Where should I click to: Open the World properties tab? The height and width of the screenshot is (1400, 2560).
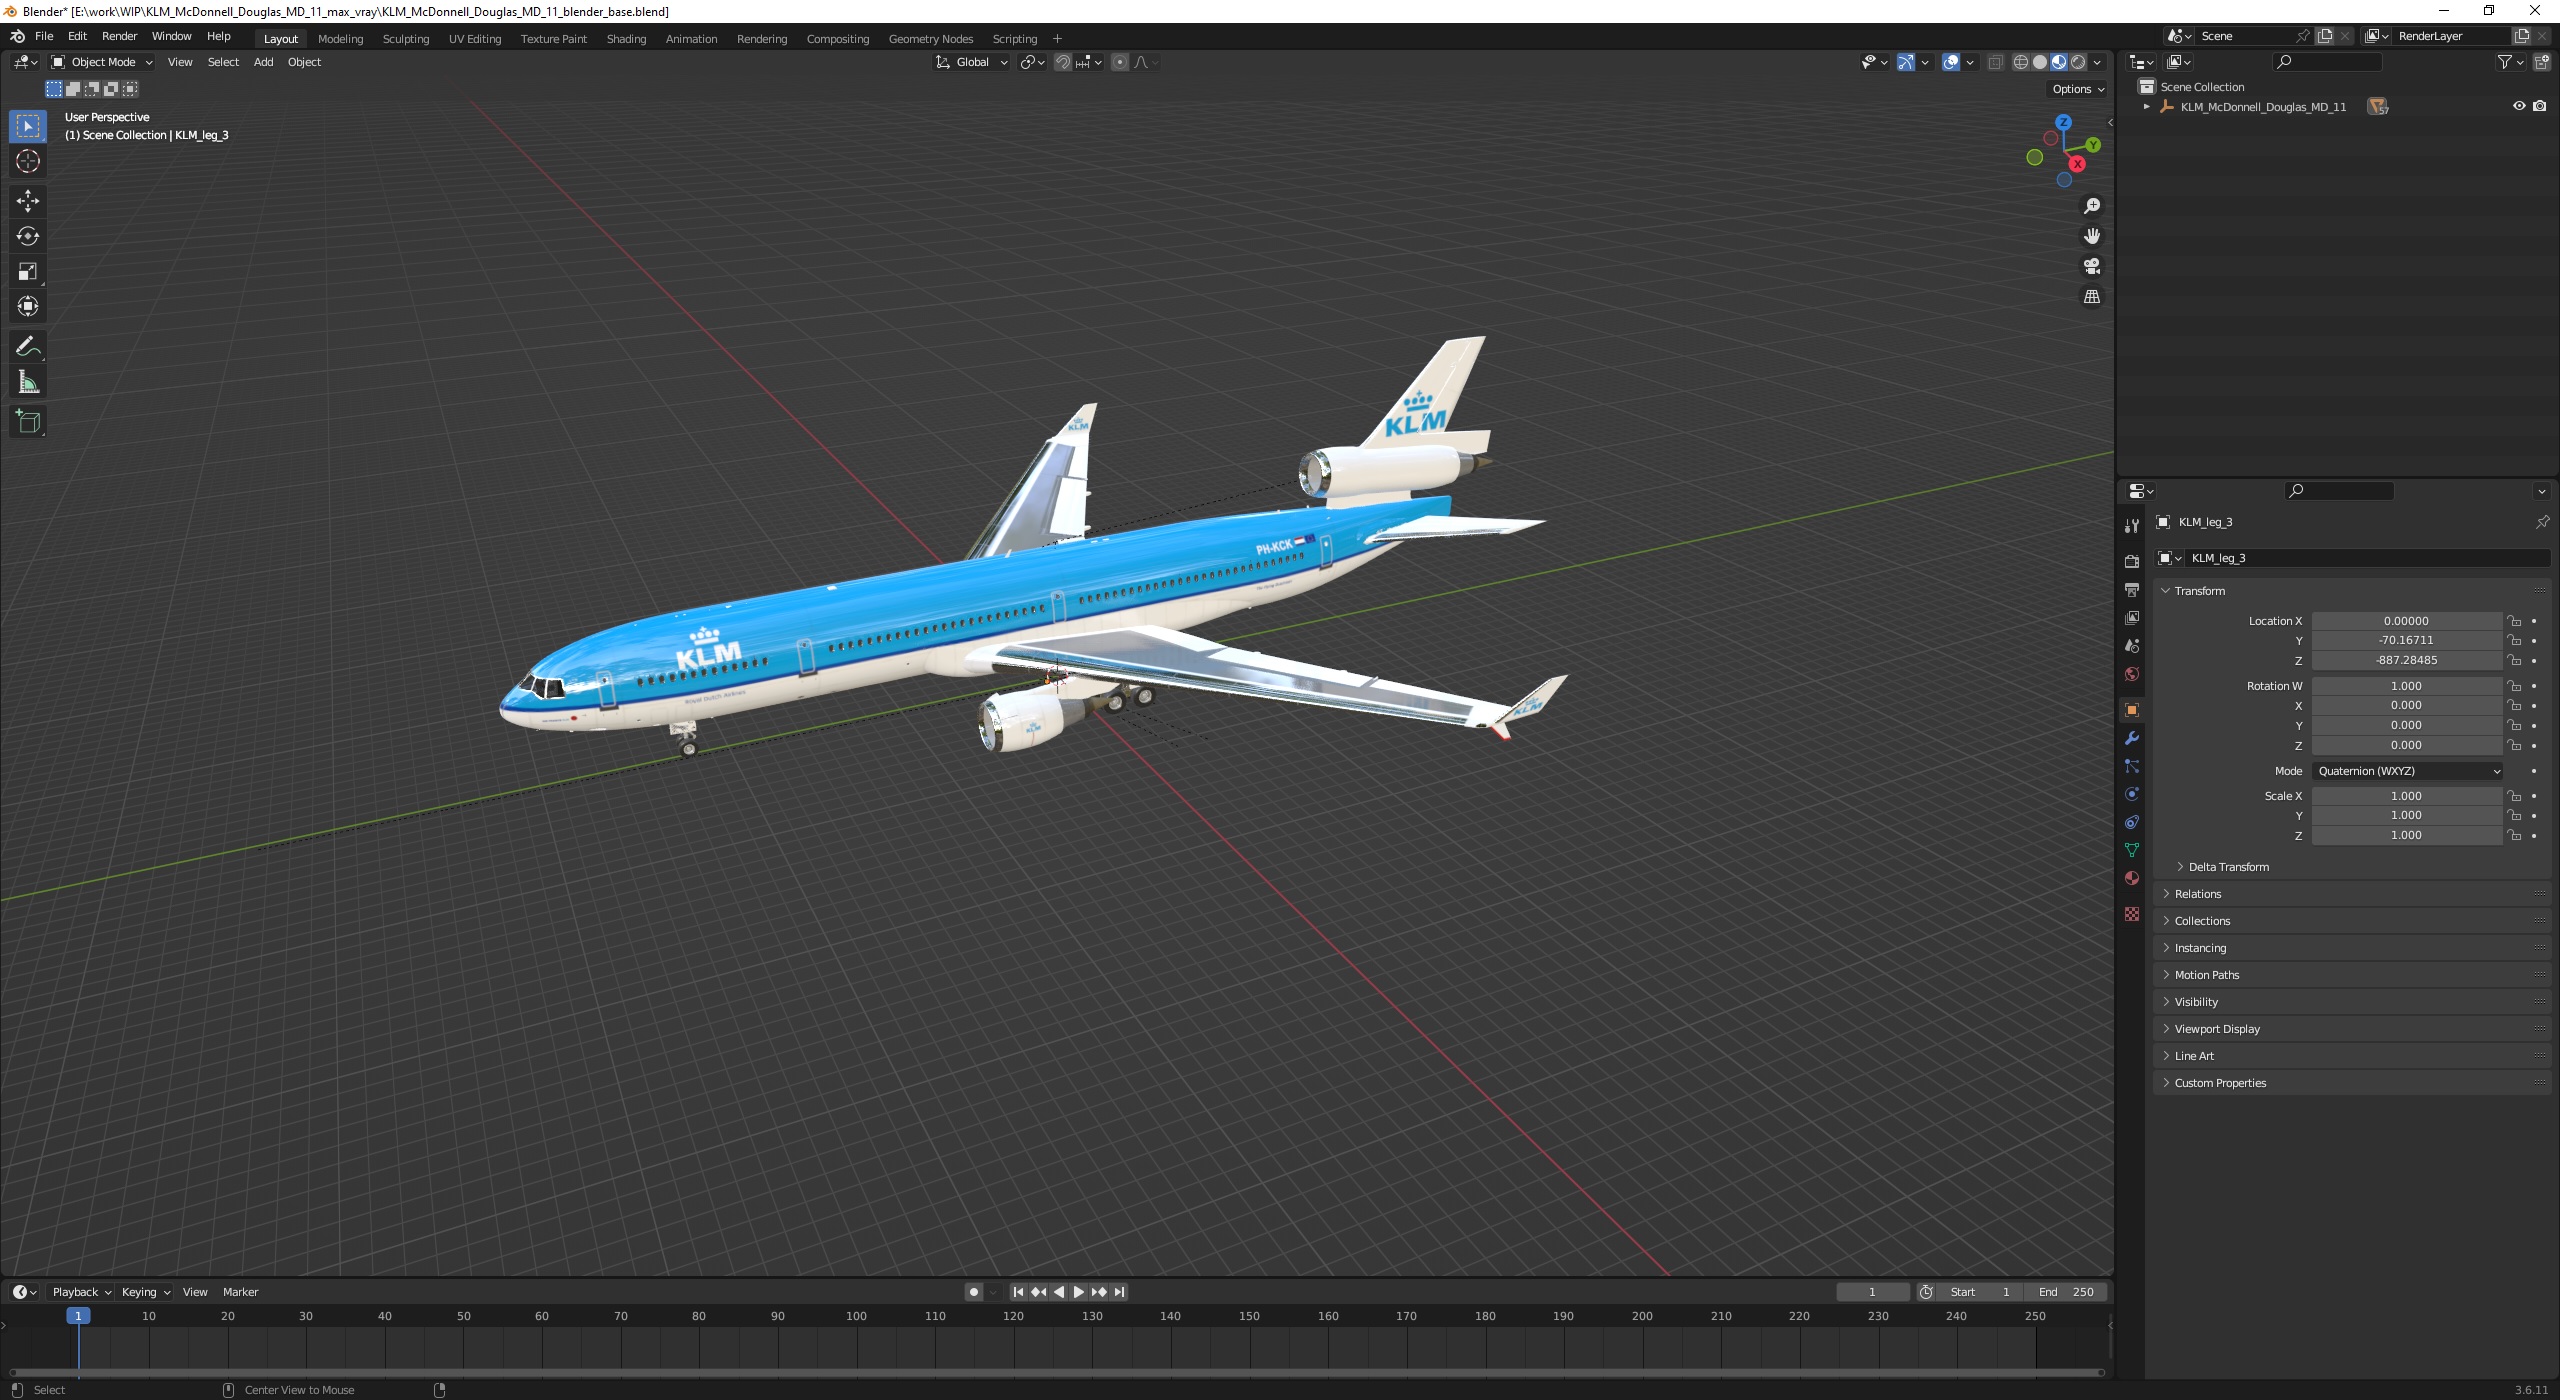(x=2132, y=674)
